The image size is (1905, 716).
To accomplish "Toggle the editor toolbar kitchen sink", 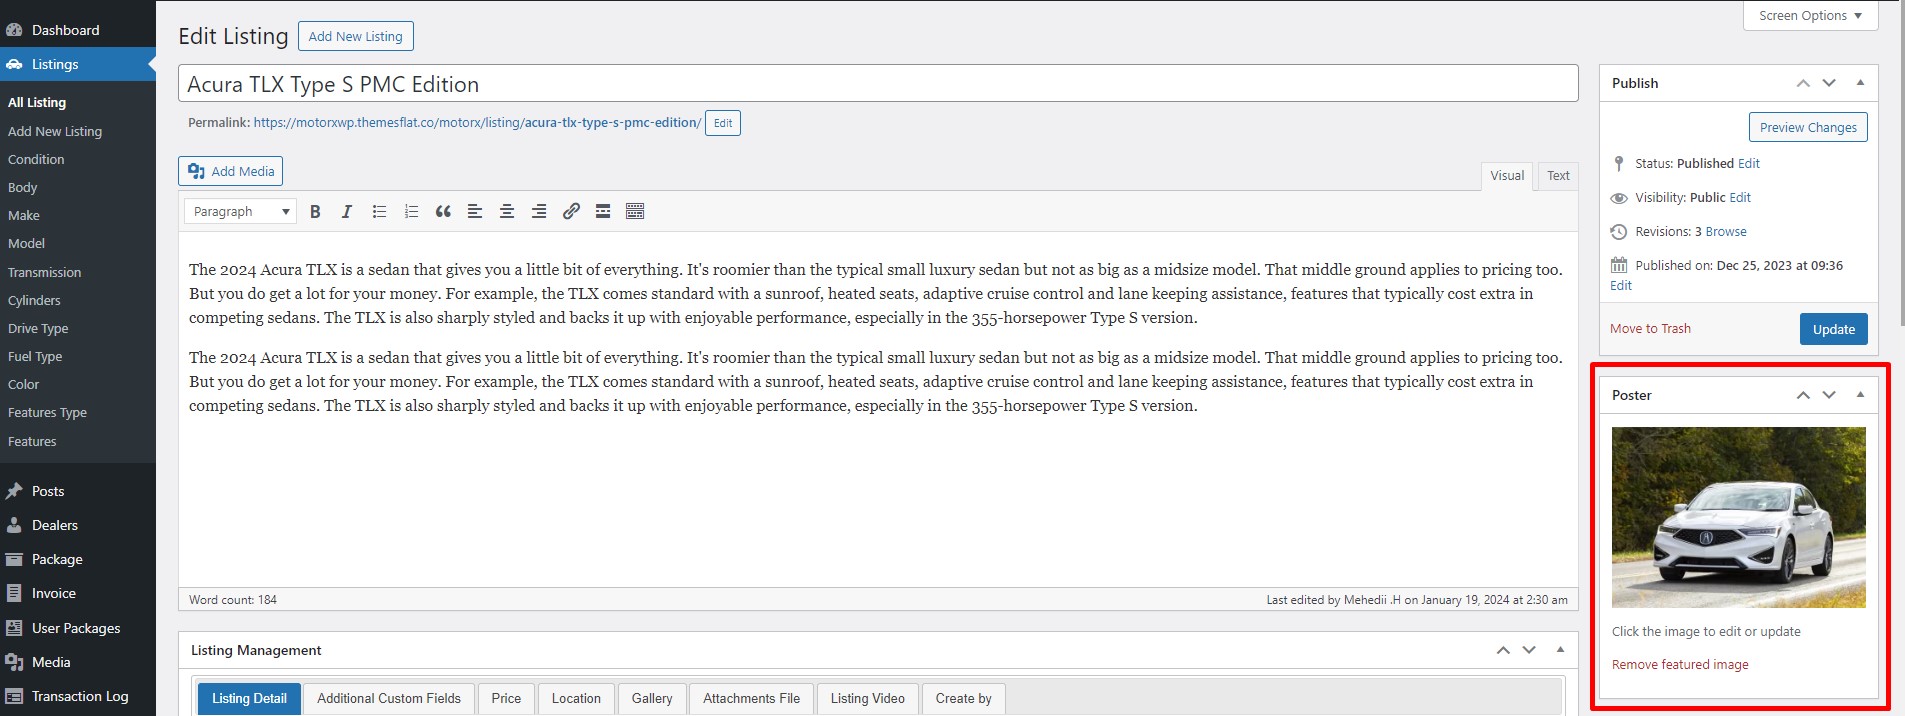I will pyautogui.click(x=635, y=211).
